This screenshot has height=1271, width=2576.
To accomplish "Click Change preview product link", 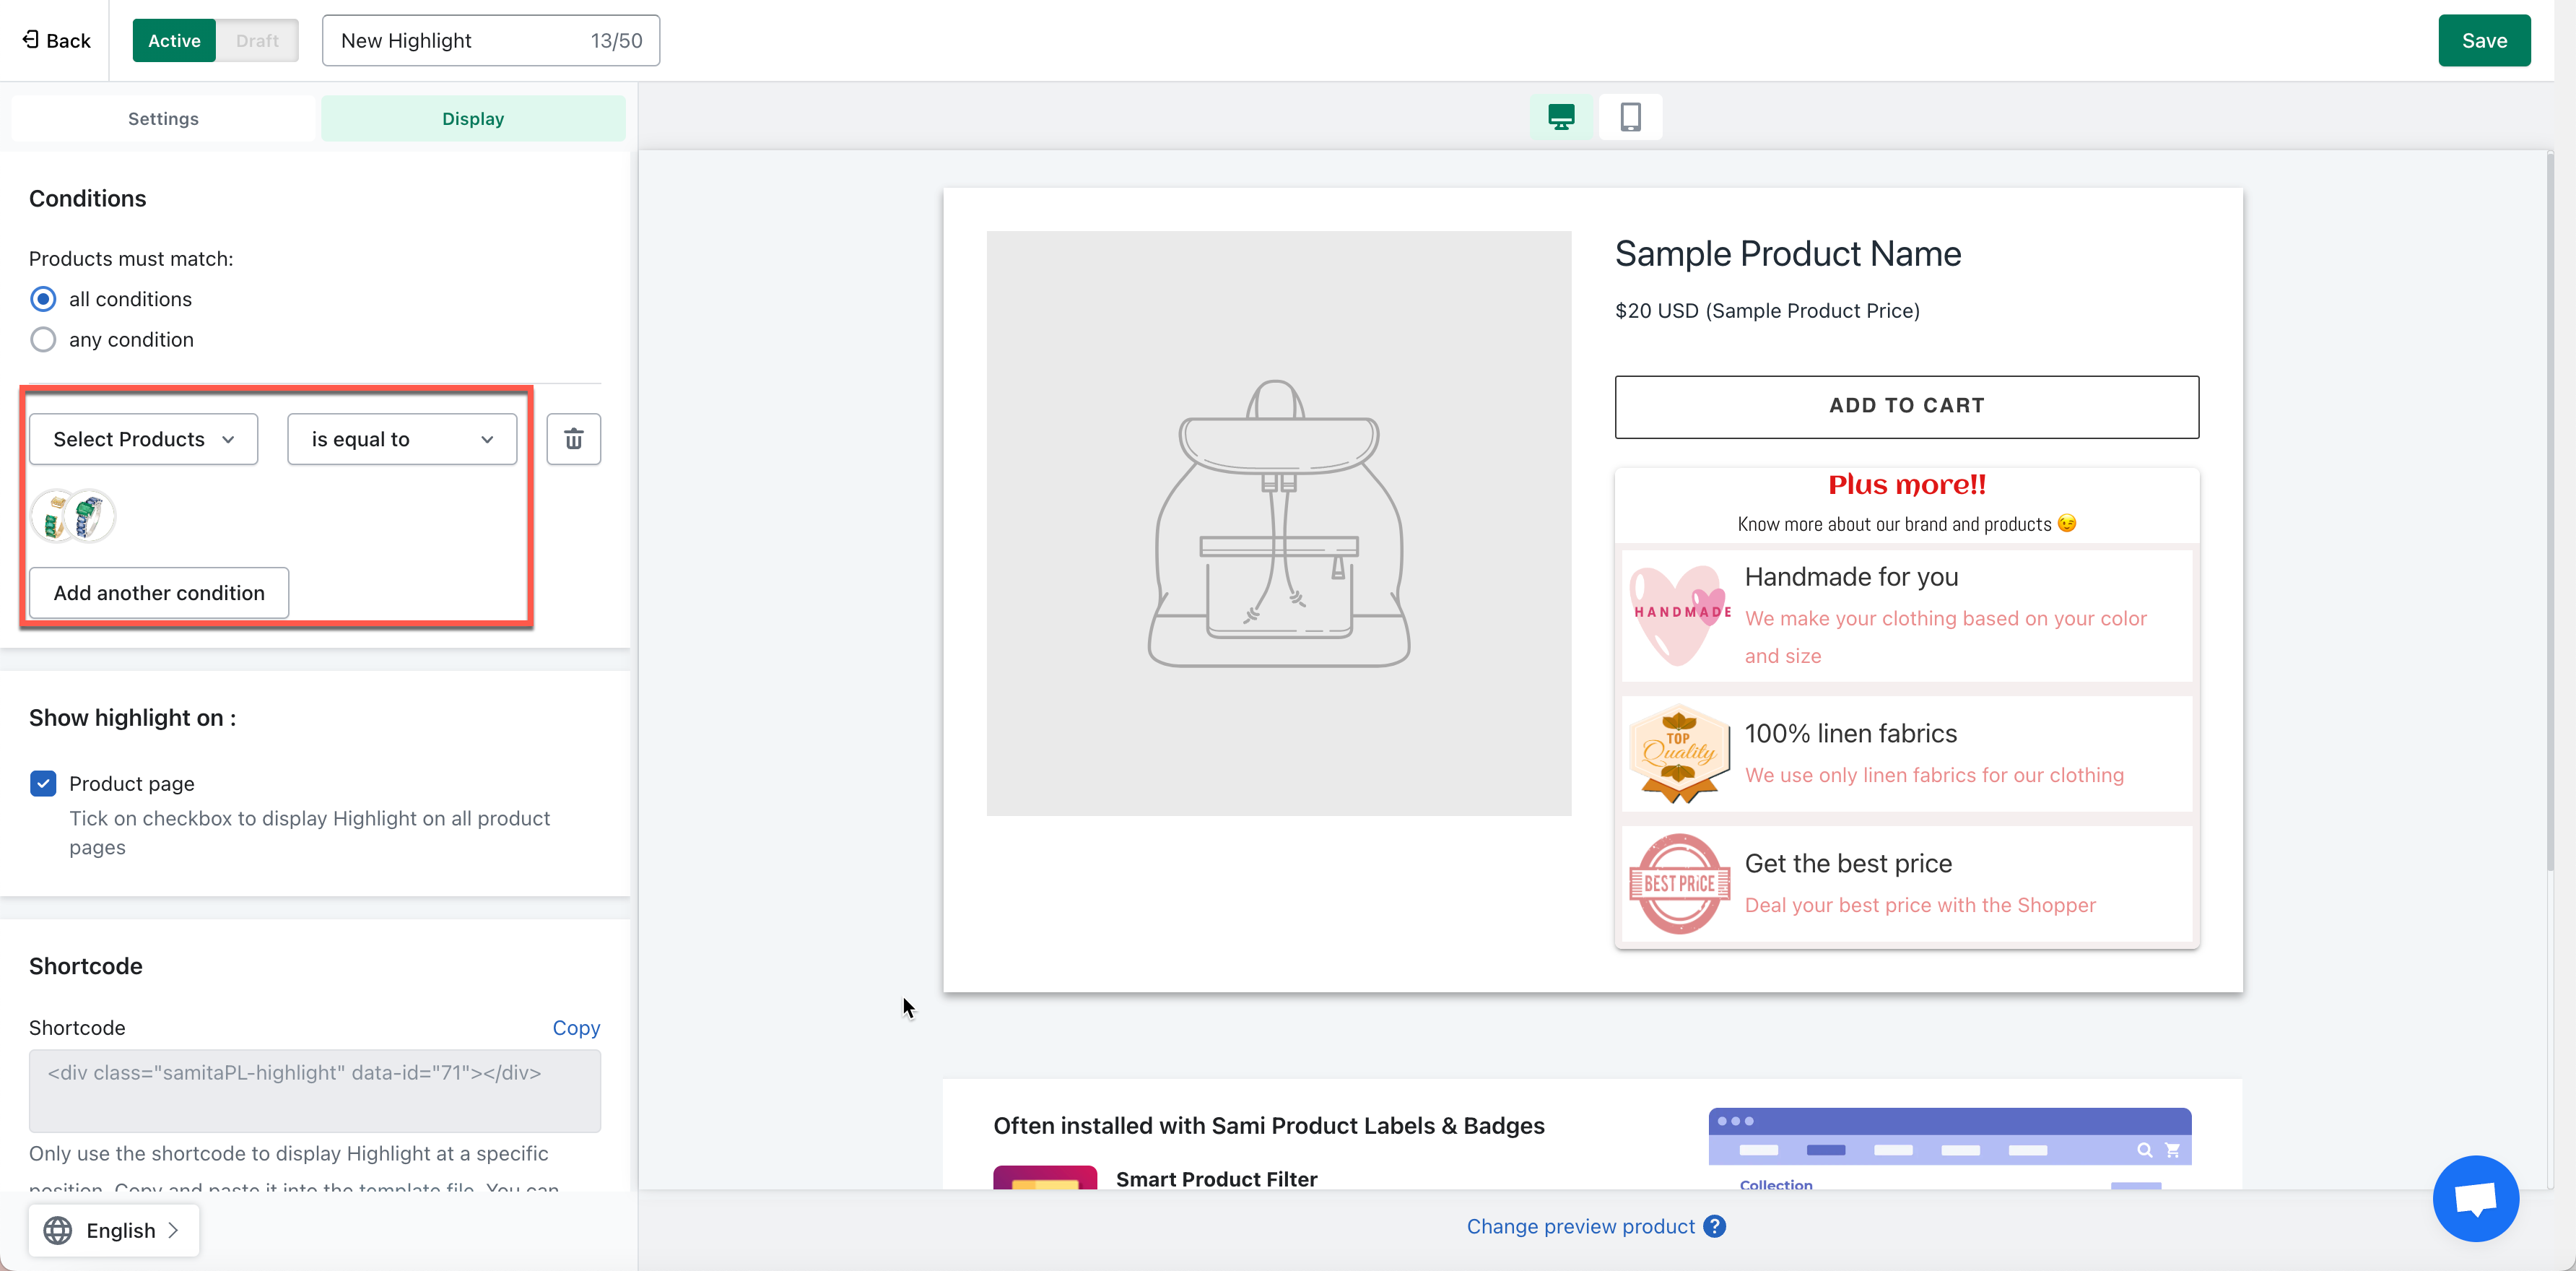I will point(1580,1226).
